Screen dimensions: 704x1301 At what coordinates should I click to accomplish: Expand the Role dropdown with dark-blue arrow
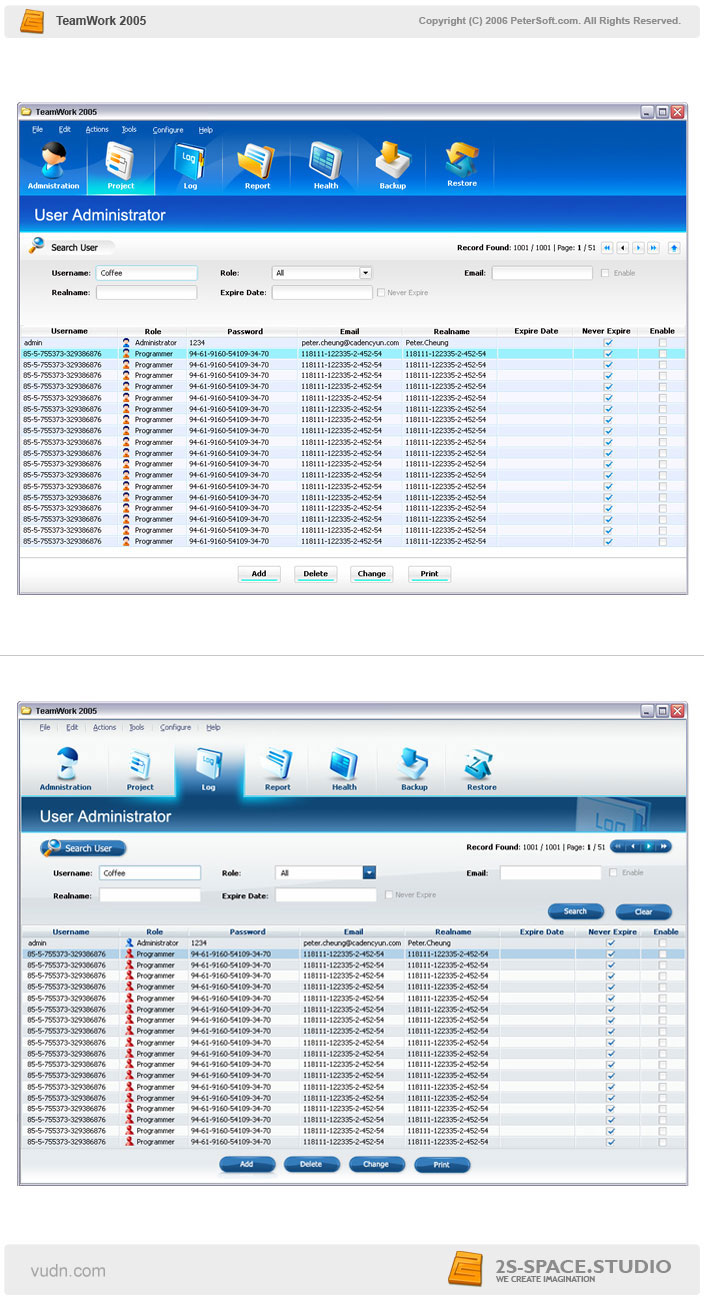point(369,873)
